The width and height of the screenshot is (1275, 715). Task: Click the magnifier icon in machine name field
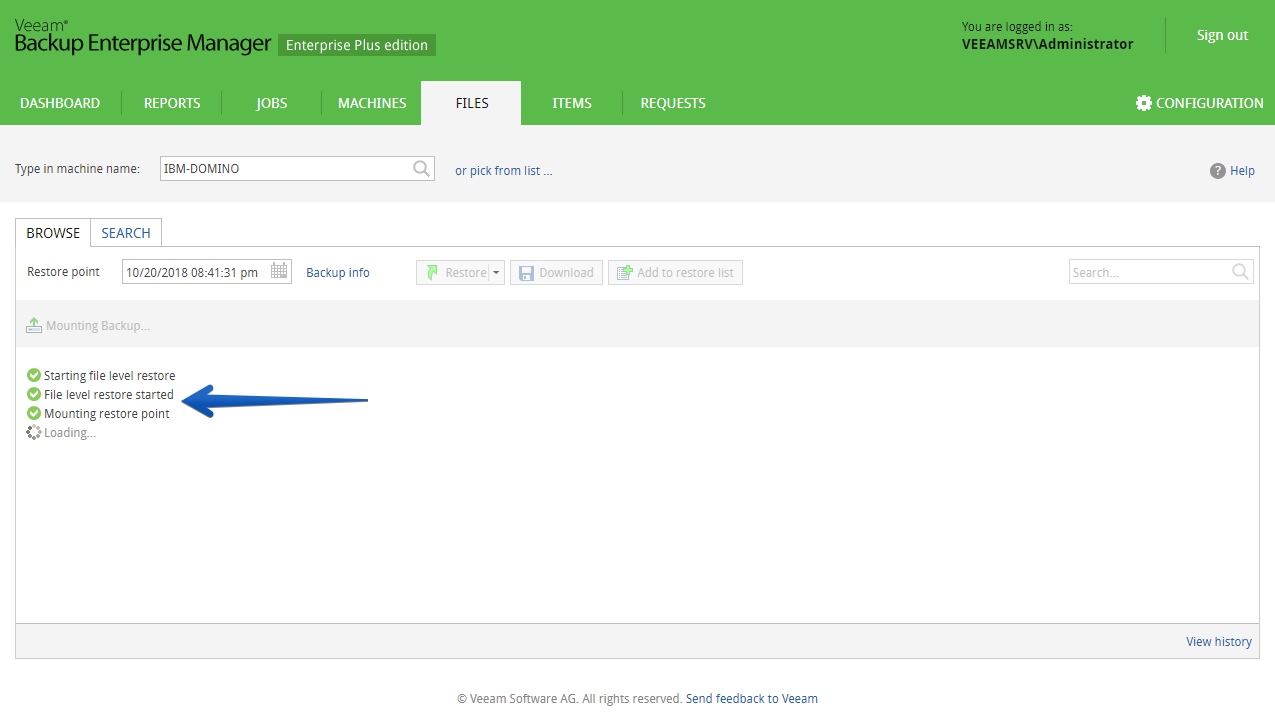422,169
